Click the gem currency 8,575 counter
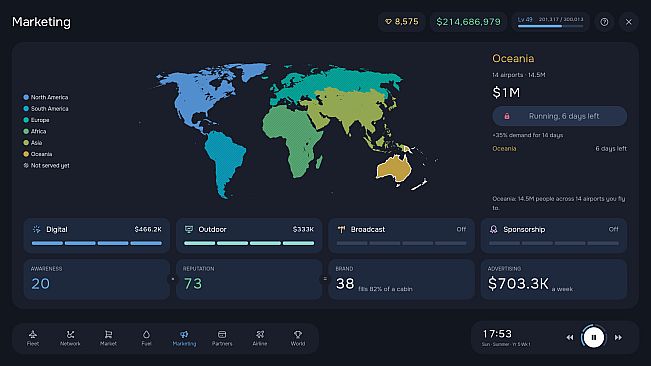 401,22
